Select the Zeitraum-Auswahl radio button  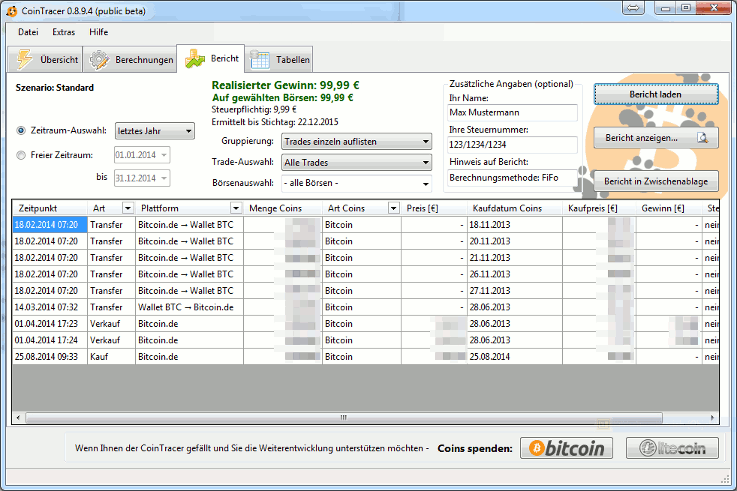point(21,131)
